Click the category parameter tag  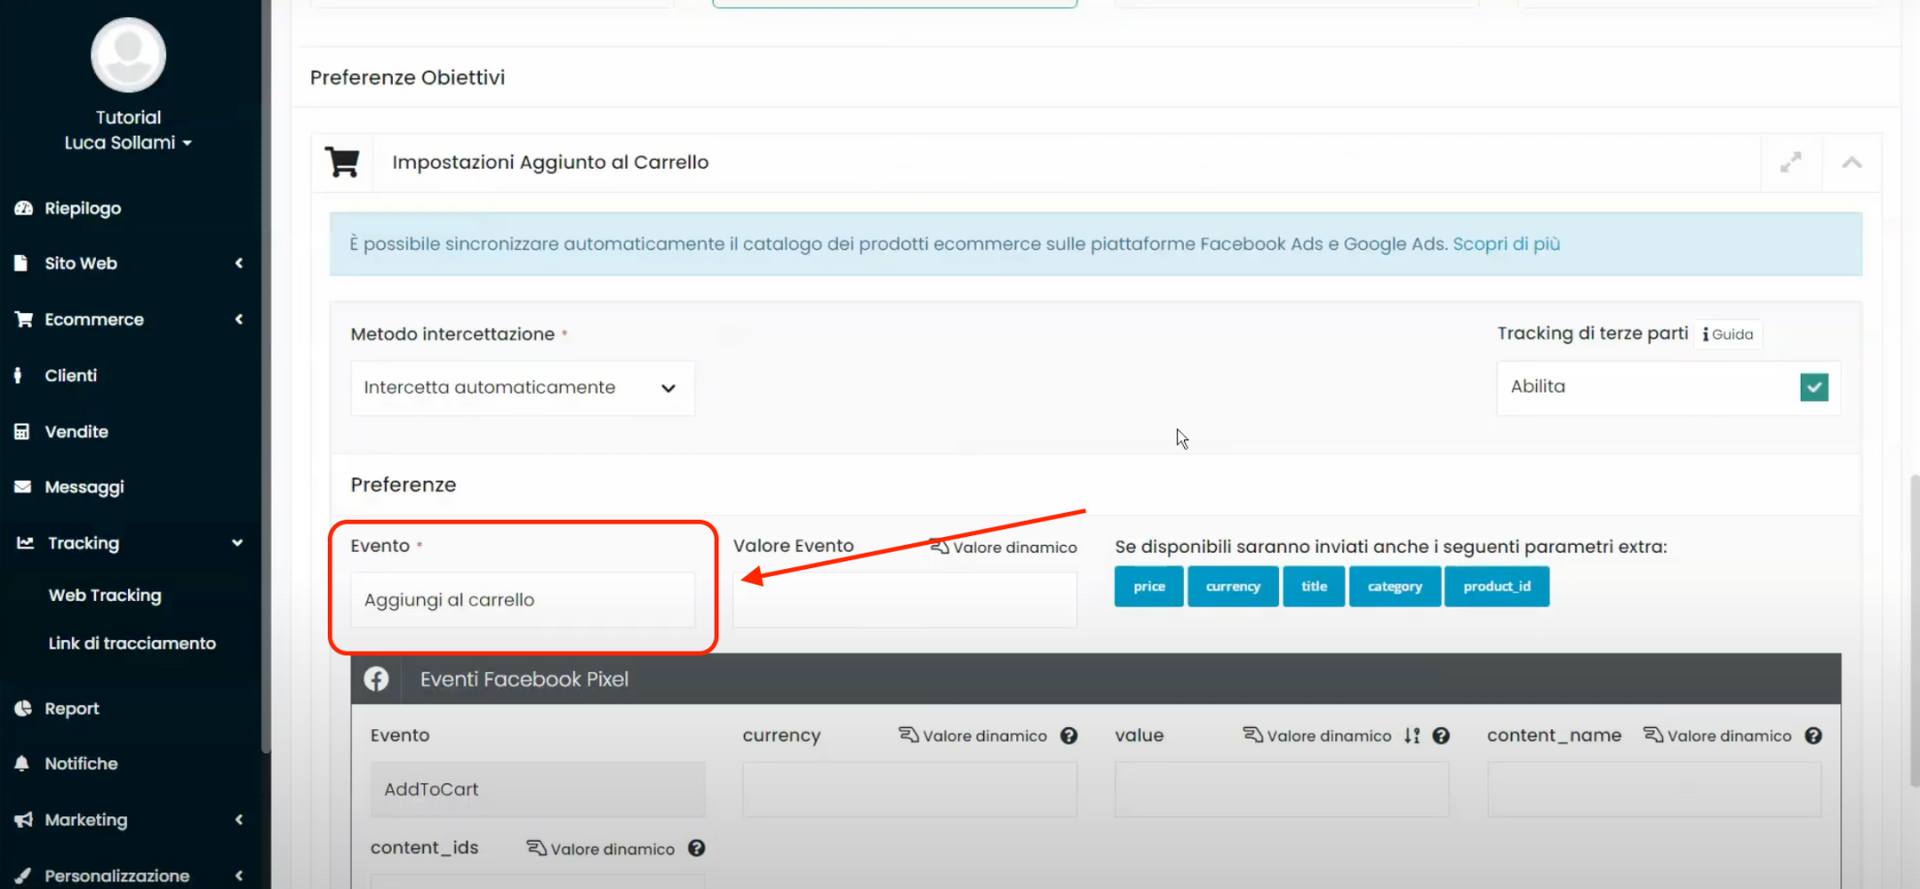coord(1395,586)
